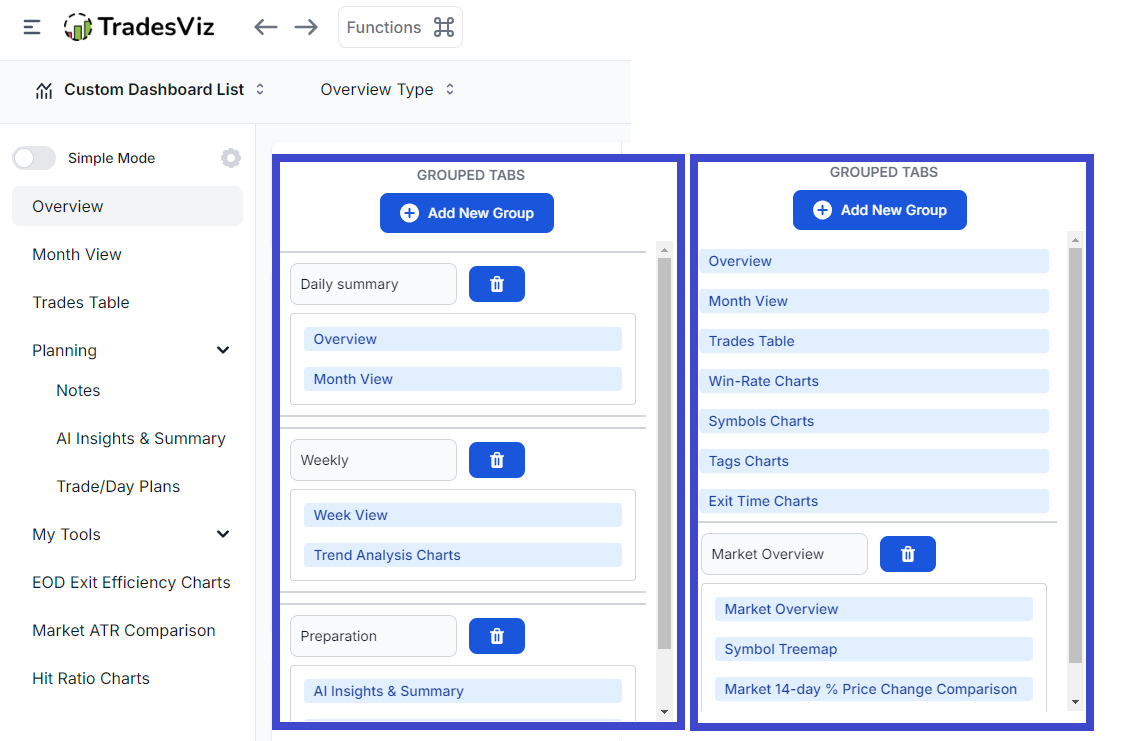
Task: Delete the Daily summary group
Action: tap(496, 284)
